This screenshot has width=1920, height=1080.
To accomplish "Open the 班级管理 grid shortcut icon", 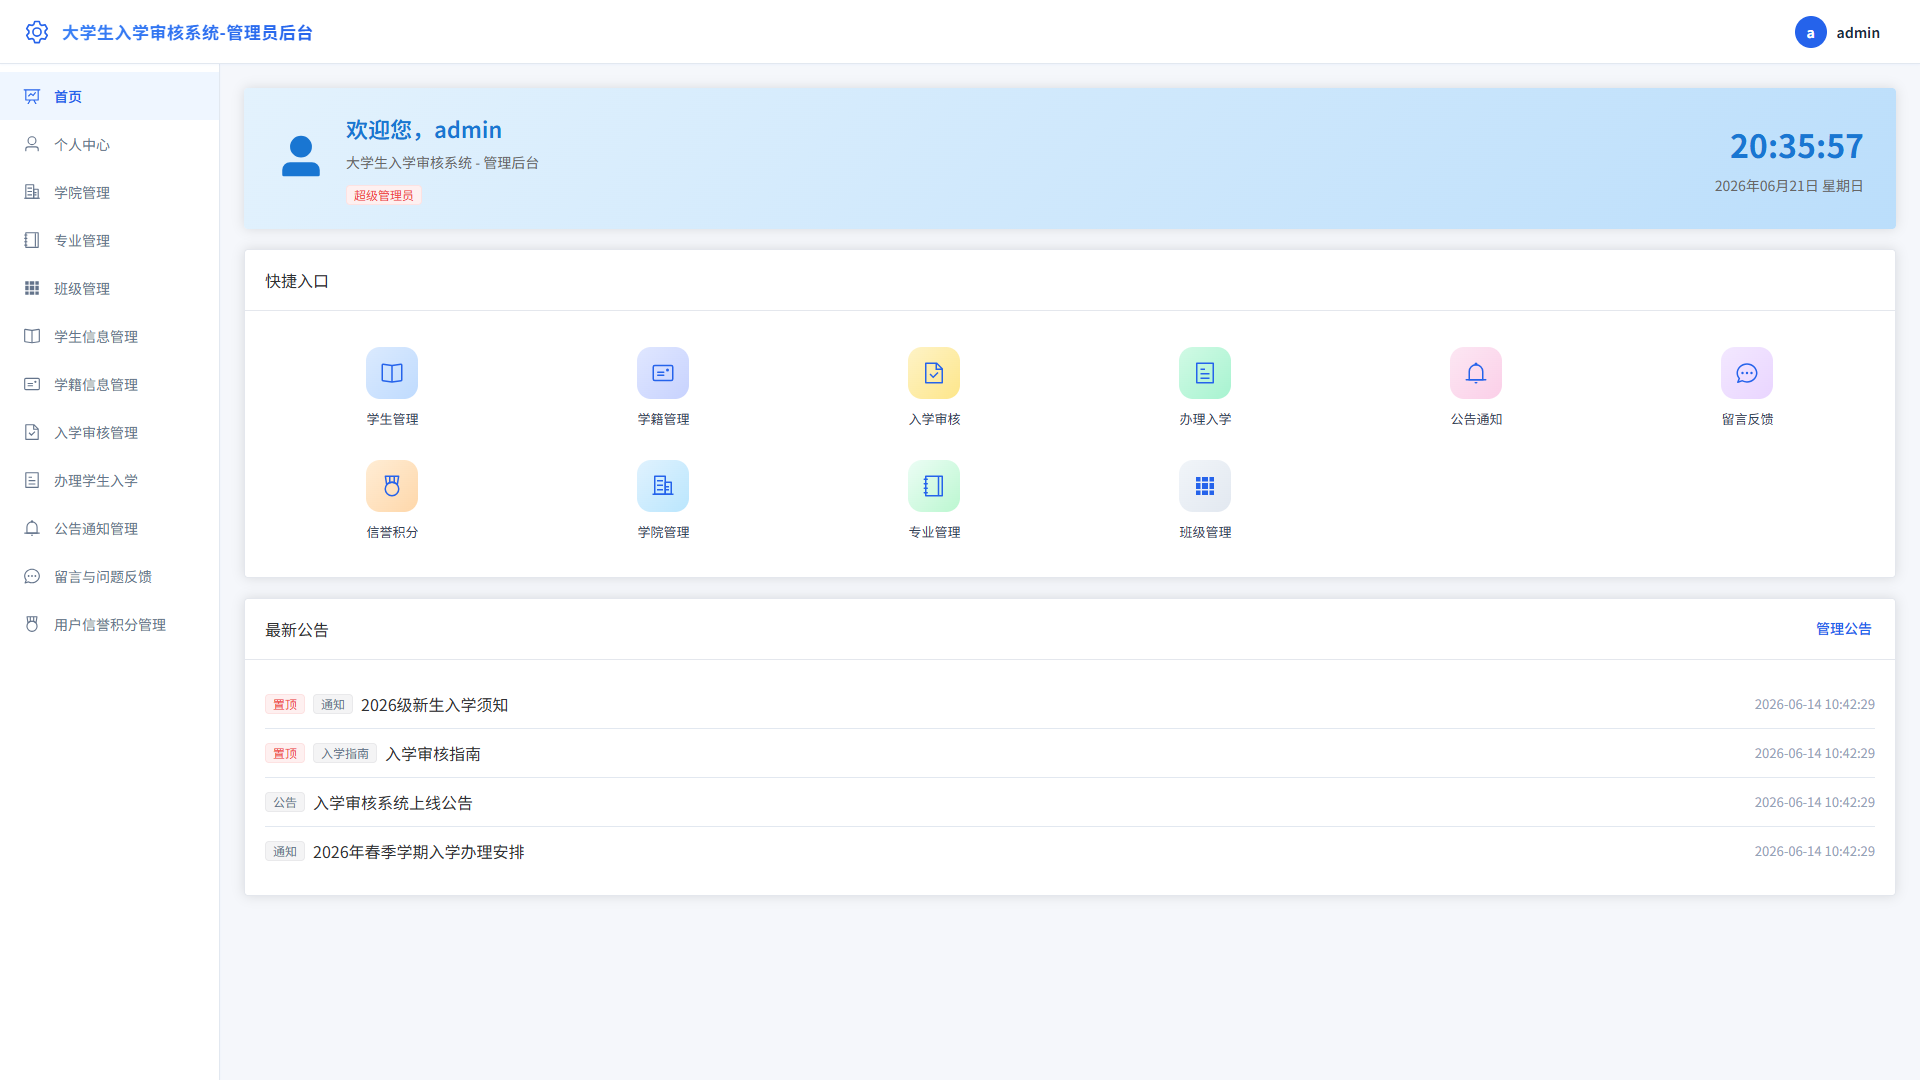I will [x=1205, y=486].
